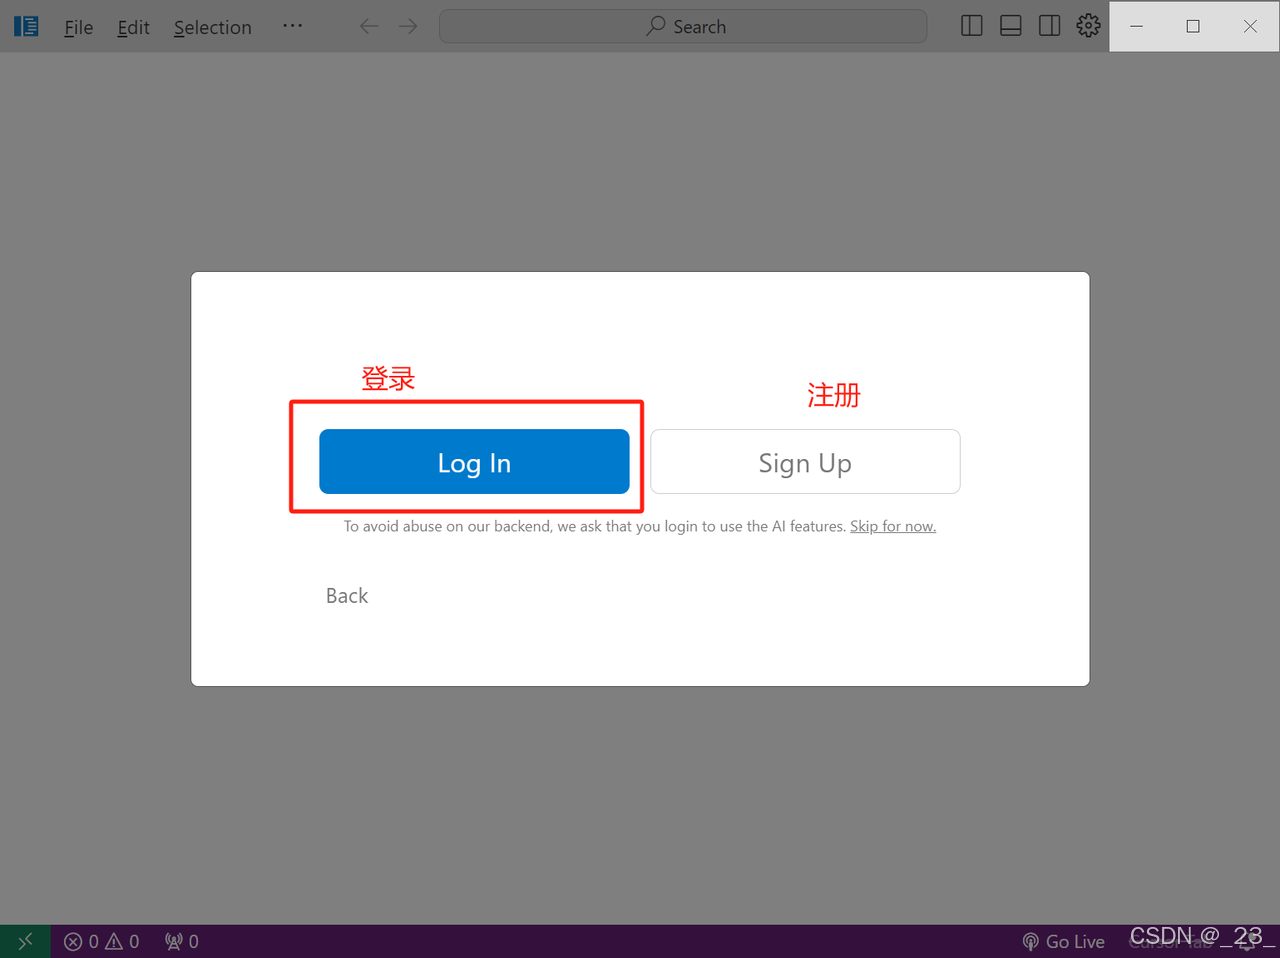1280x958 pixels.
Task: Open the Selection menu
Action: [212, 27]
